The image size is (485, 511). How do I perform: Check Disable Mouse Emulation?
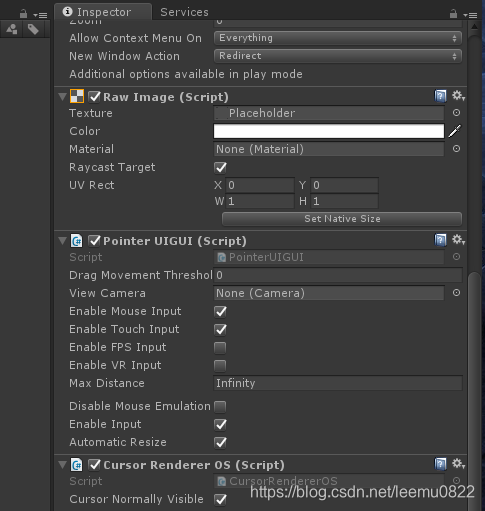(220, 406)
